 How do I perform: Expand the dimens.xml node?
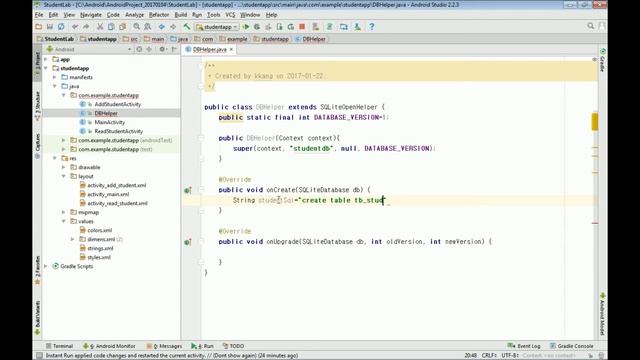click(x=73, y=239)
